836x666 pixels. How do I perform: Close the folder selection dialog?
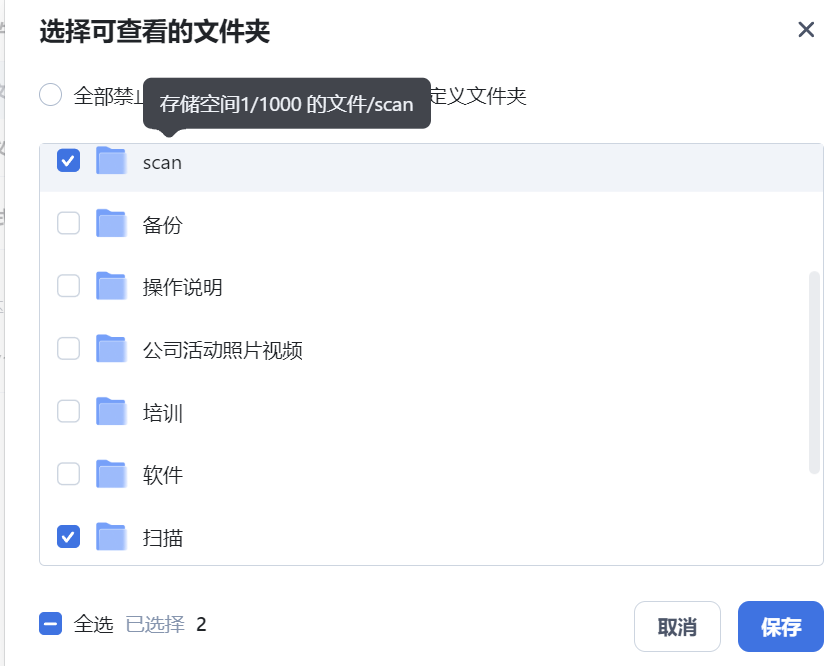[x=806, y=30]
